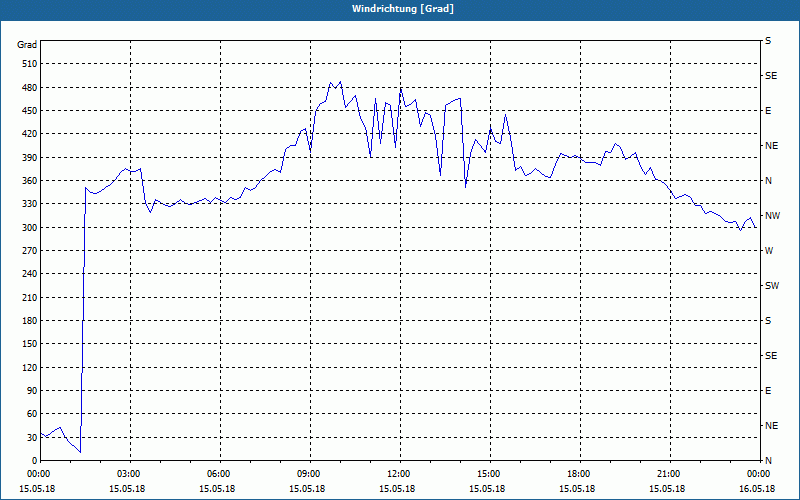Select the 12:00 time axis label

(x=396, y=473)
